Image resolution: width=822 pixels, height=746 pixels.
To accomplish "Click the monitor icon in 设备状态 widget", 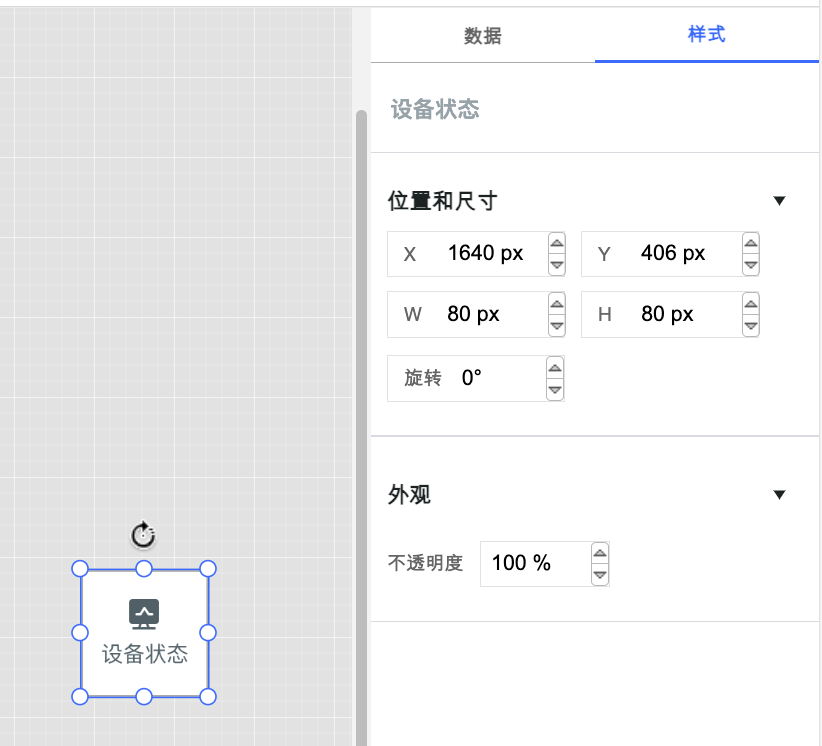I will (144, 614).
